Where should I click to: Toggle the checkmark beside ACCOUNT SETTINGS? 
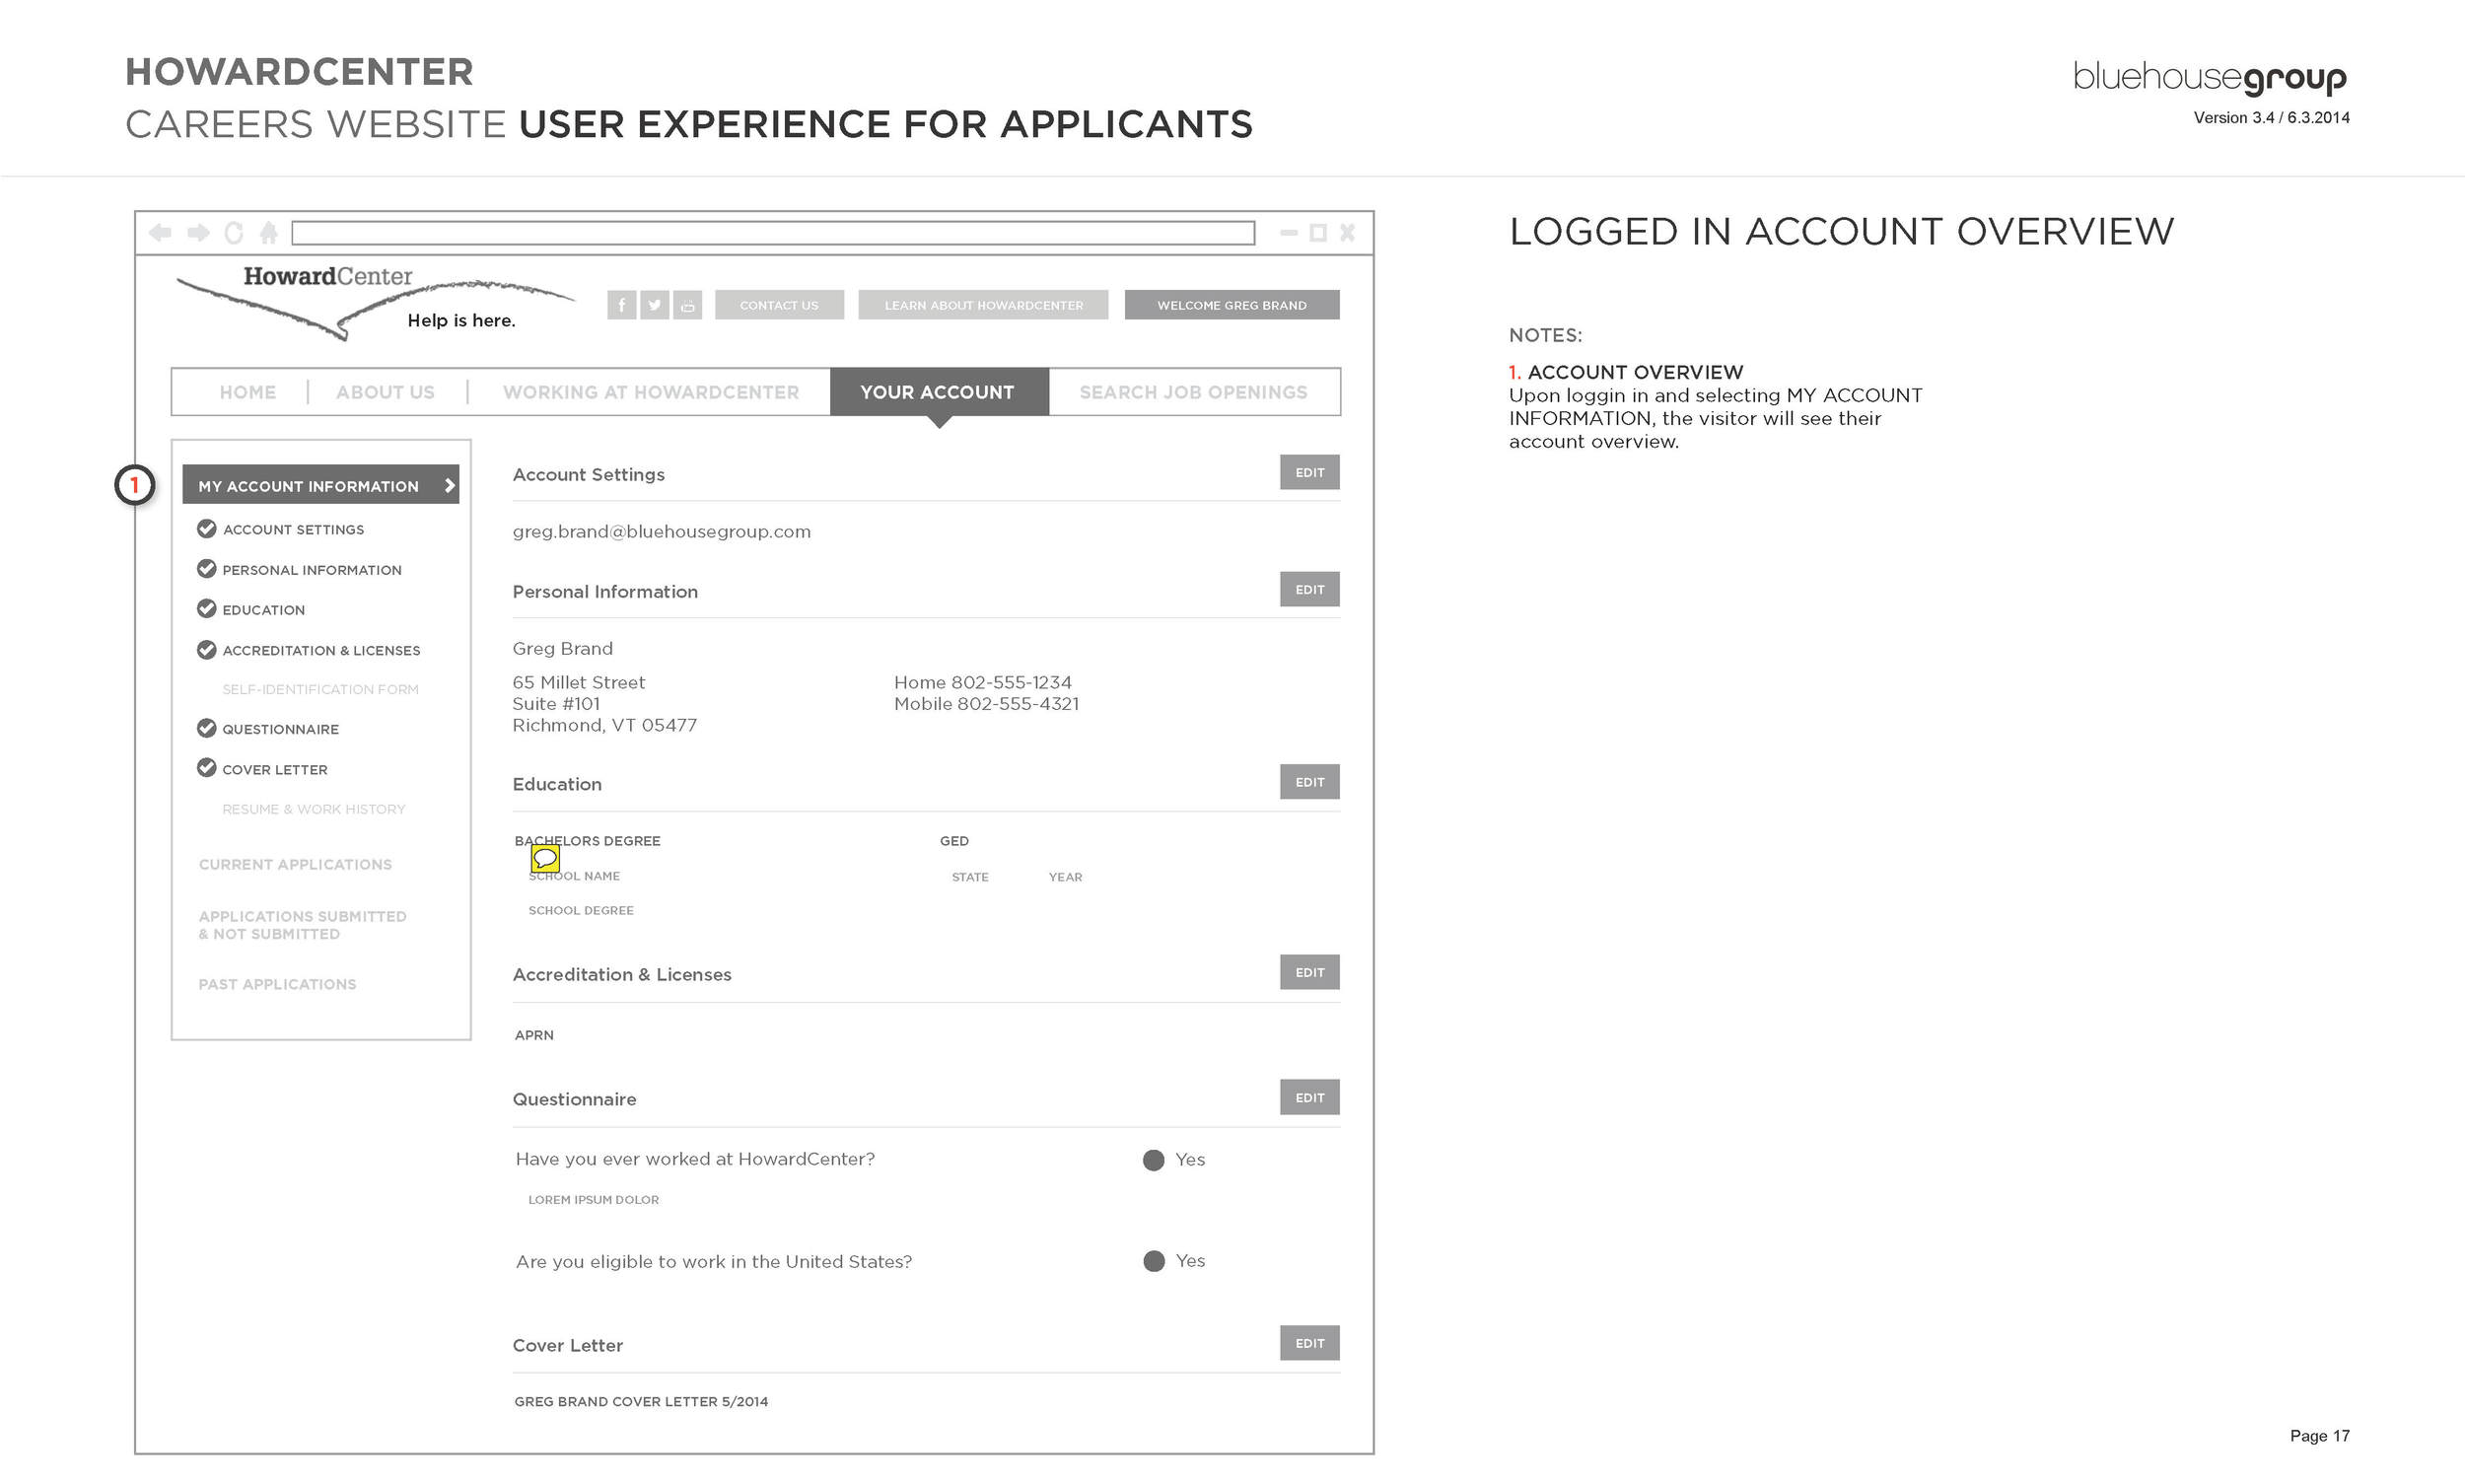(x=206, y=529)
